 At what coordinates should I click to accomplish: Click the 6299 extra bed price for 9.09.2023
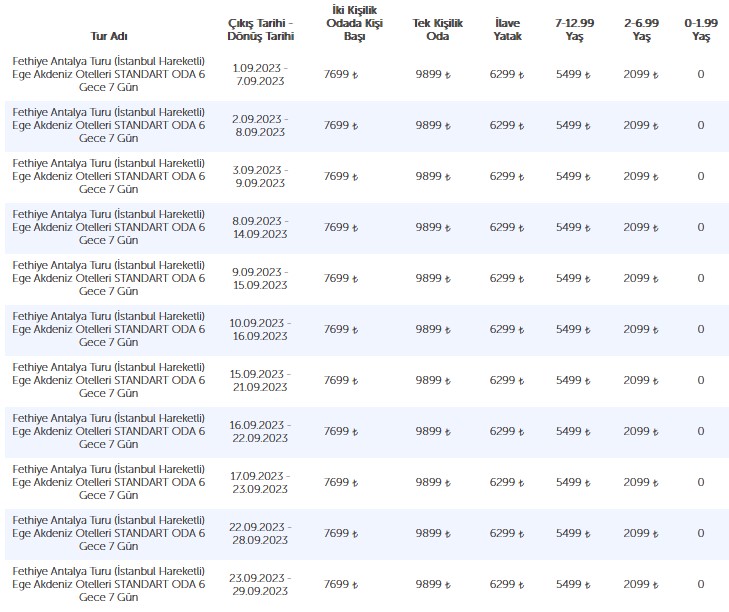(x=507, y=279)
